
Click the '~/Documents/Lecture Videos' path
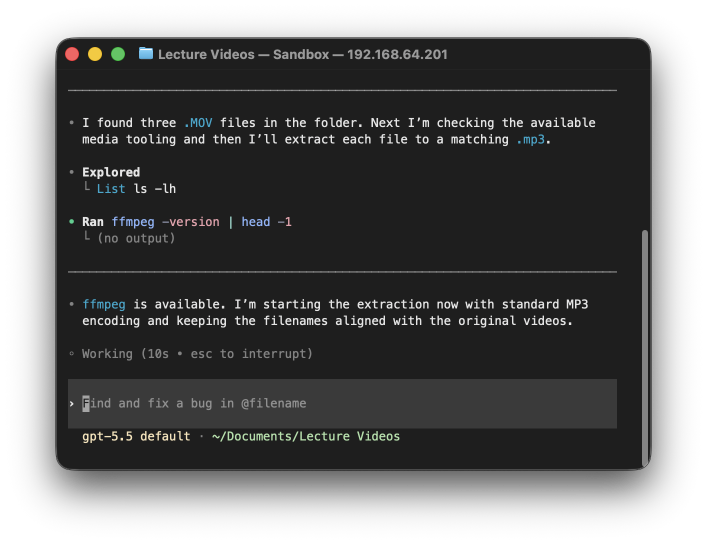coord(306,436)
